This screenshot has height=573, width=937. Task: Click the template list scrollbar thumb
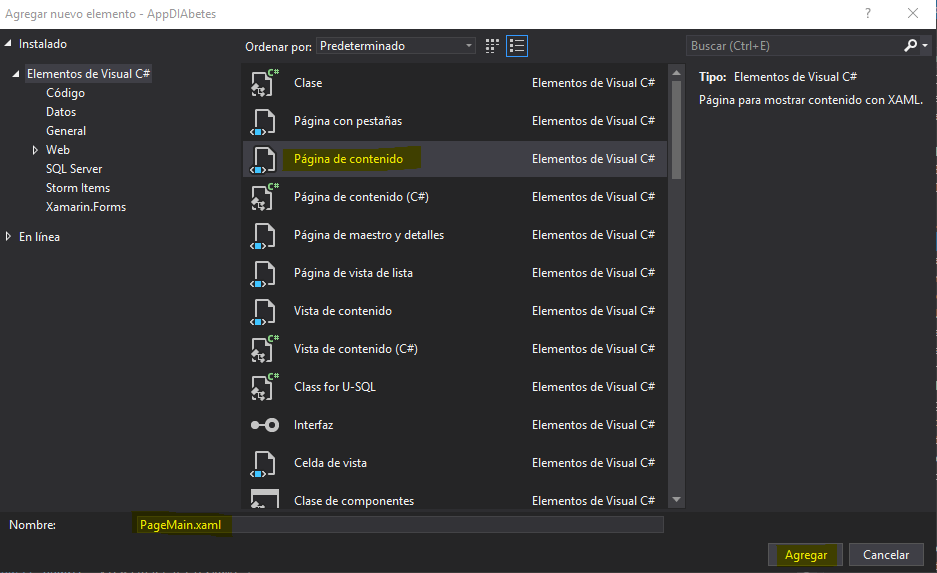[x=676, y=130]
